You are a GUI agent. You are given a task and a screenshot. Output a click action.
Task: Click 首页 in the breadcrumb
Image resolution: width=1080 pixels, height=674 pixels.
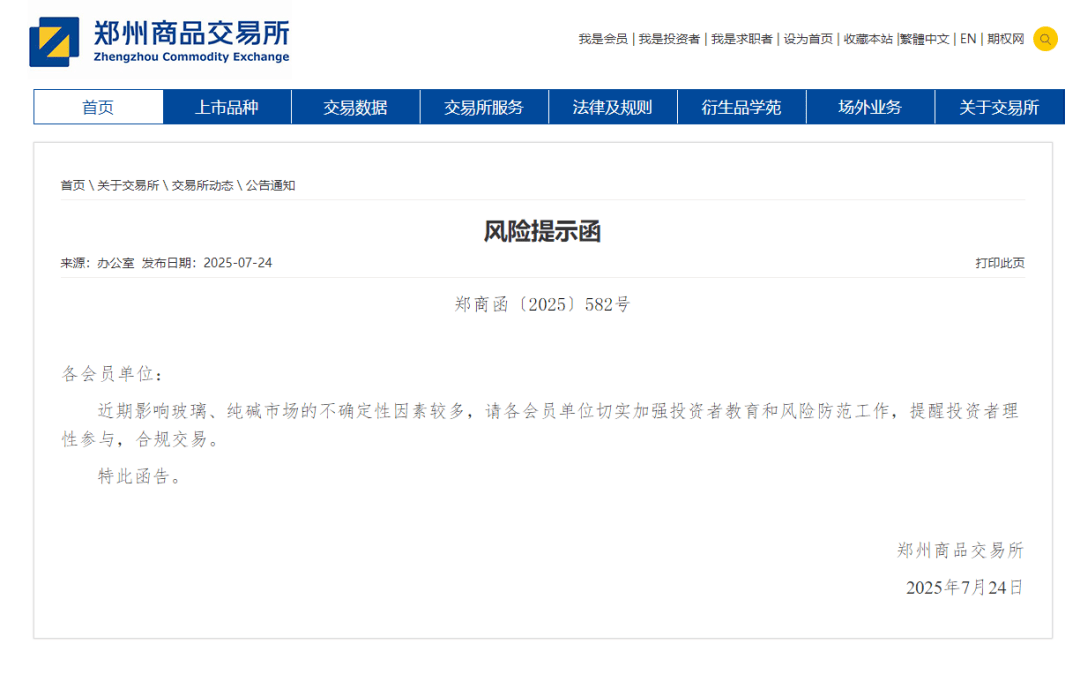(x=73, y=185)
